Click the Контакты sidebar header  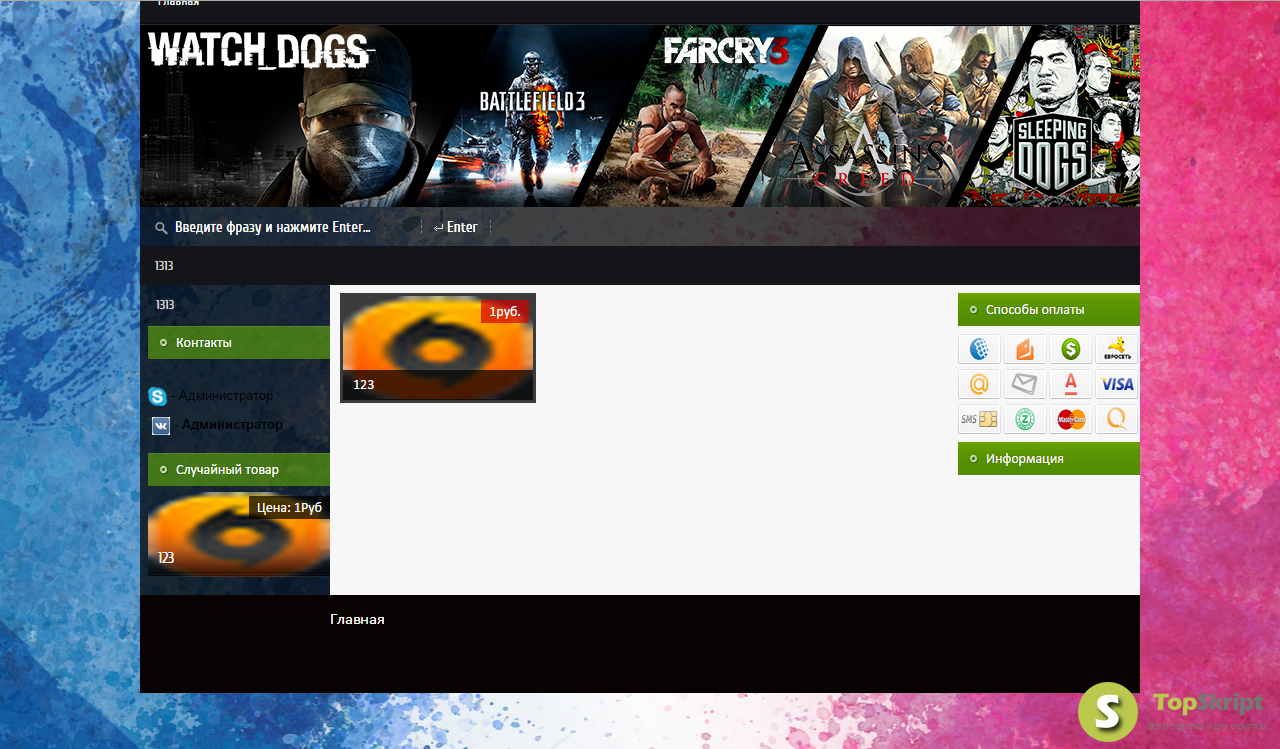(239, 342)
